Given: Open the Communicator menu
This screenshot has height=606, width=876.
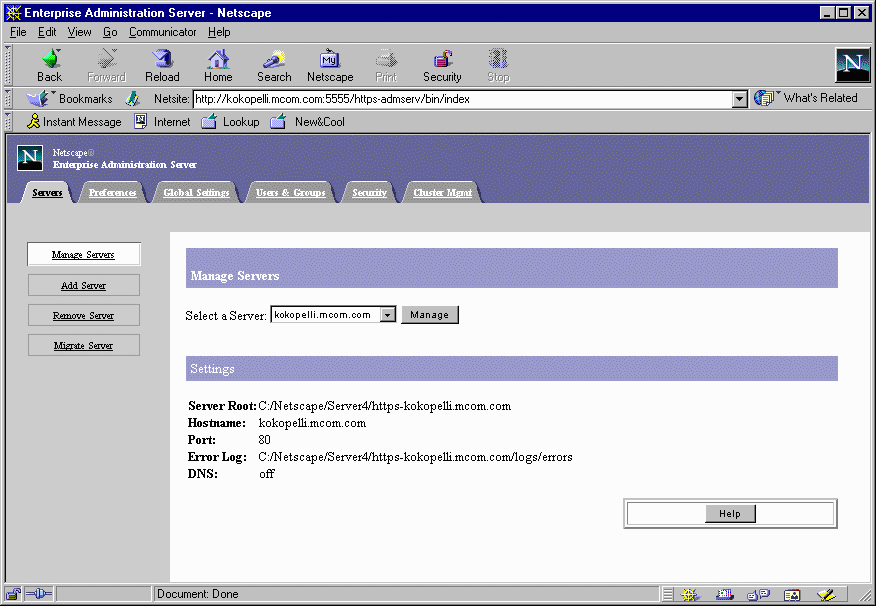Looking at the screenshot, I should point(163,32).
